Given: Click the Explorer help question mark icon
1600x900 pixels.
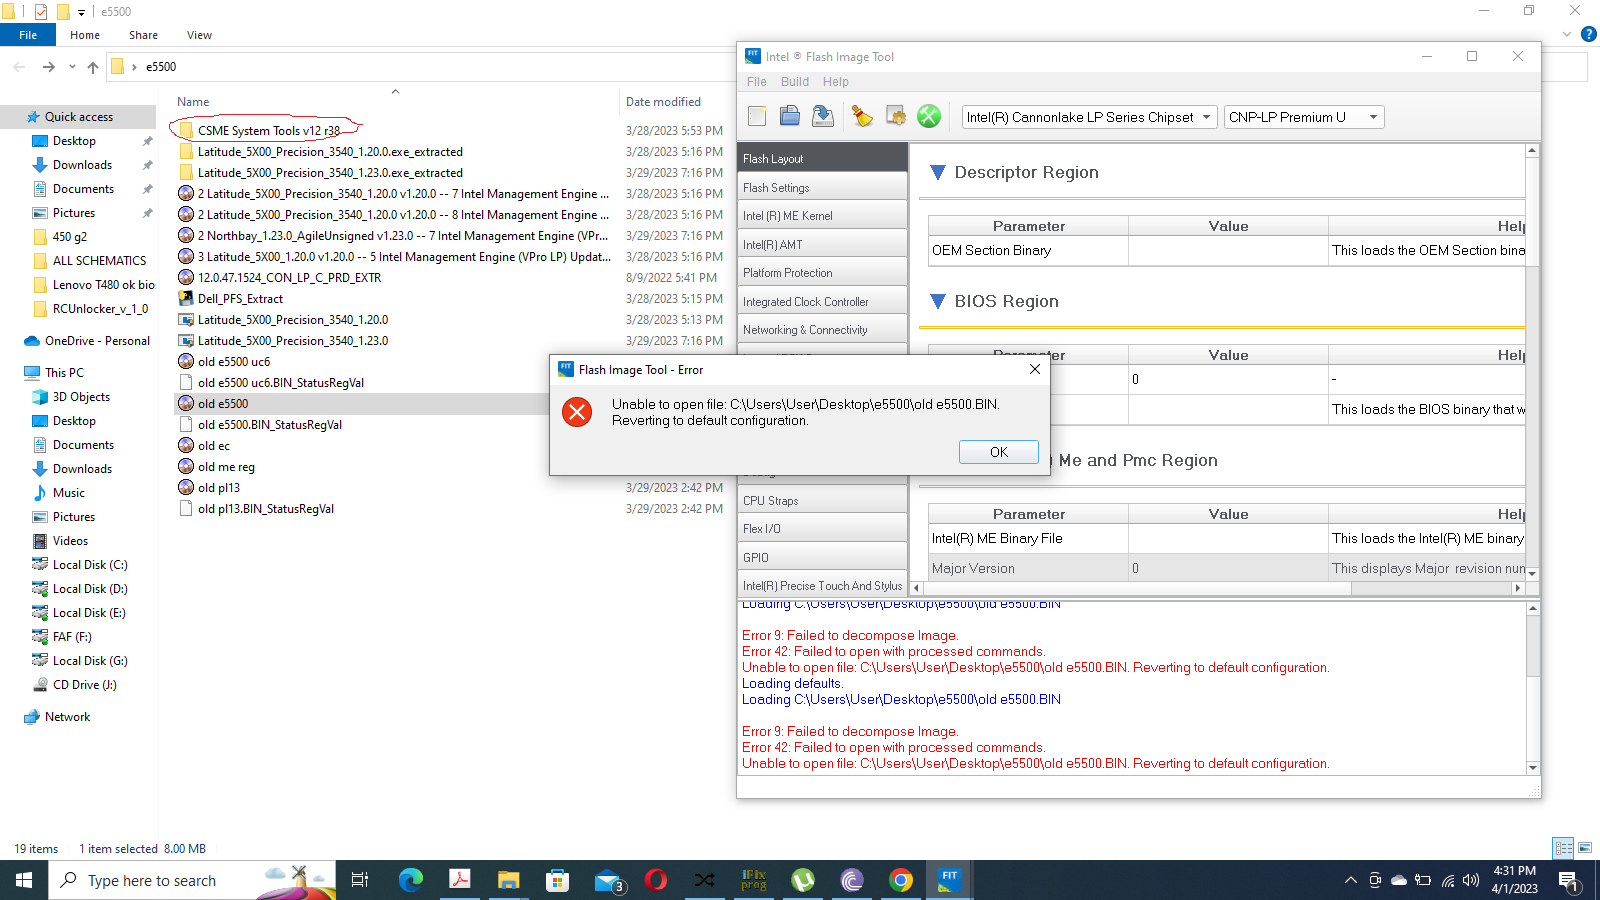Looking at the screenshot, I should coord(1588,34).
